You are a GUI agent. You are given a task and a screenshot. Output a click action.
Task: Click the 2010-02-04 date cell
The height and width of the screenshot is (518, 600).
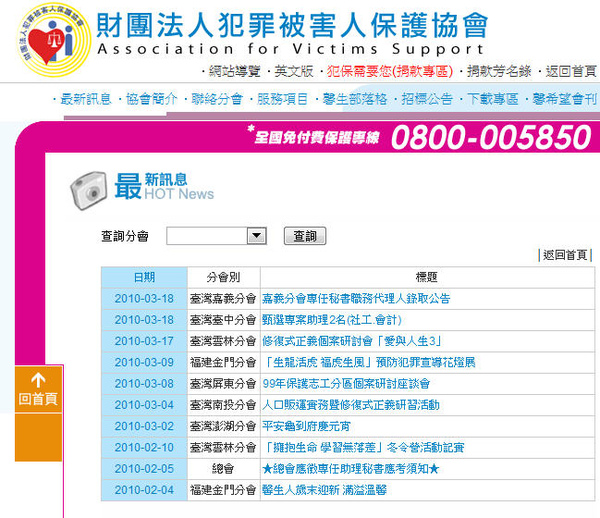[144, 490]
